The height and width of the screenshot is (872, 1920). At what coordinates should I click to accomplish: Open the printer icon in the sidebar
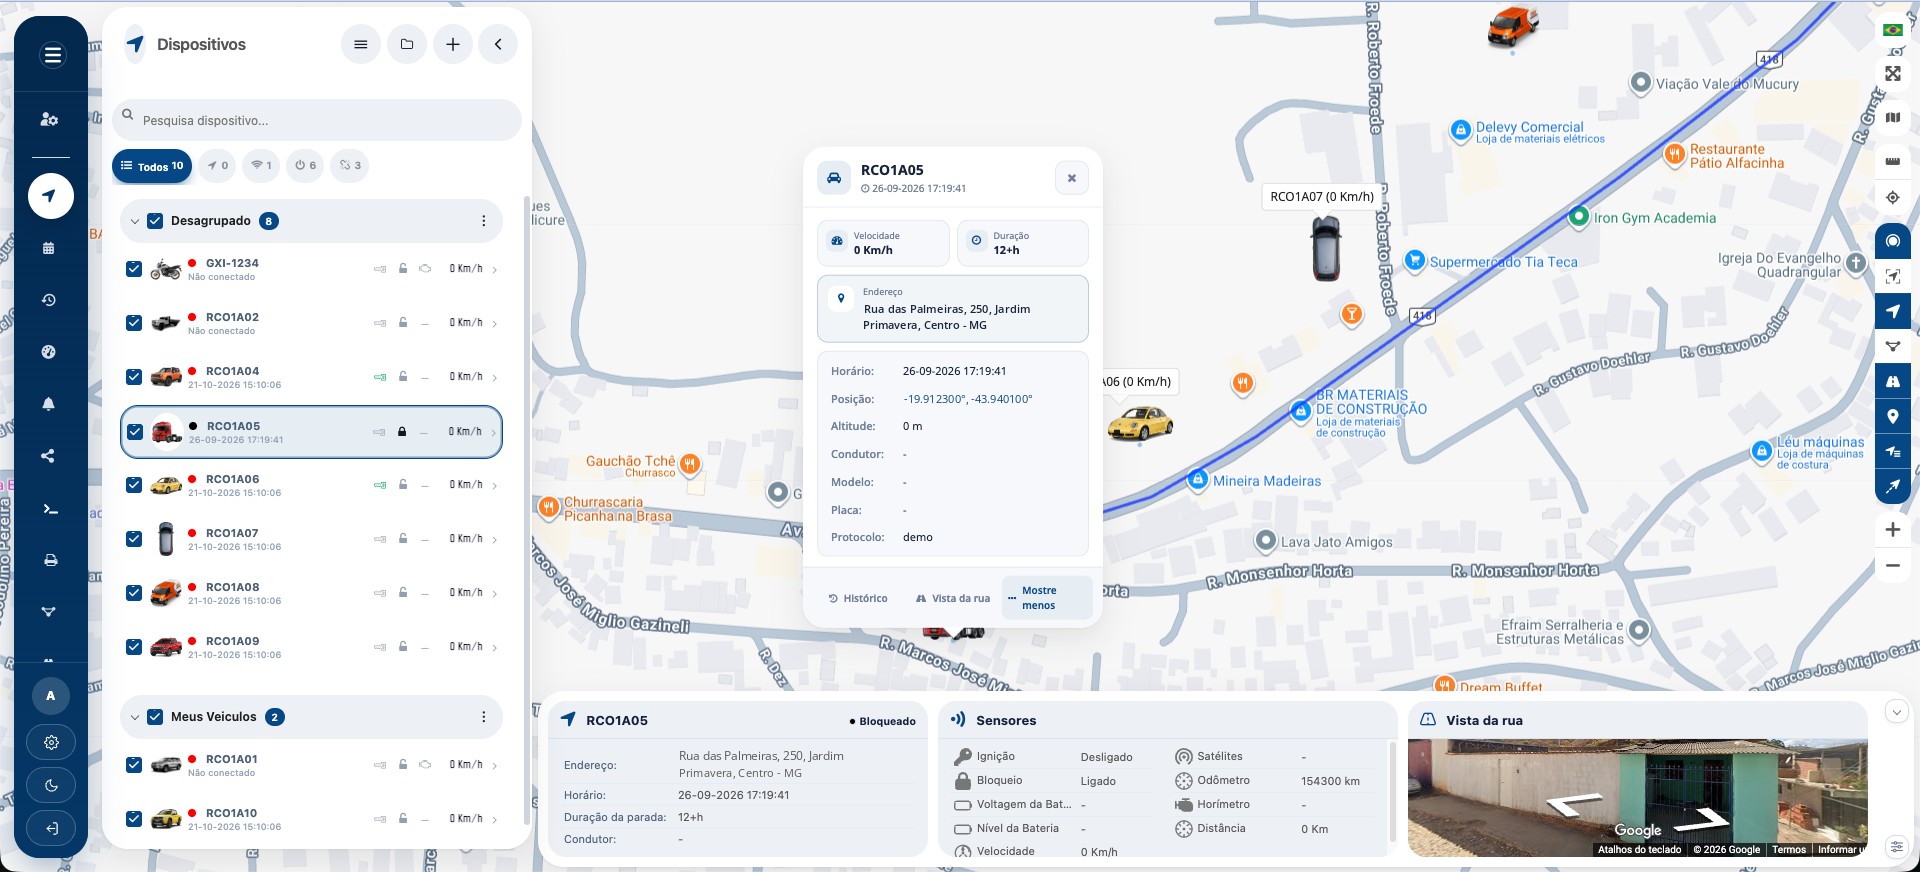50,560
